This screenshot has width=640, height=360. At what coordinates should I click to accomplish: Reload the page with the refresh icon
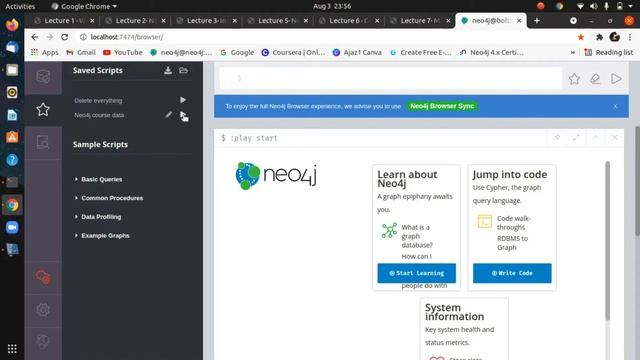point(64,37)
